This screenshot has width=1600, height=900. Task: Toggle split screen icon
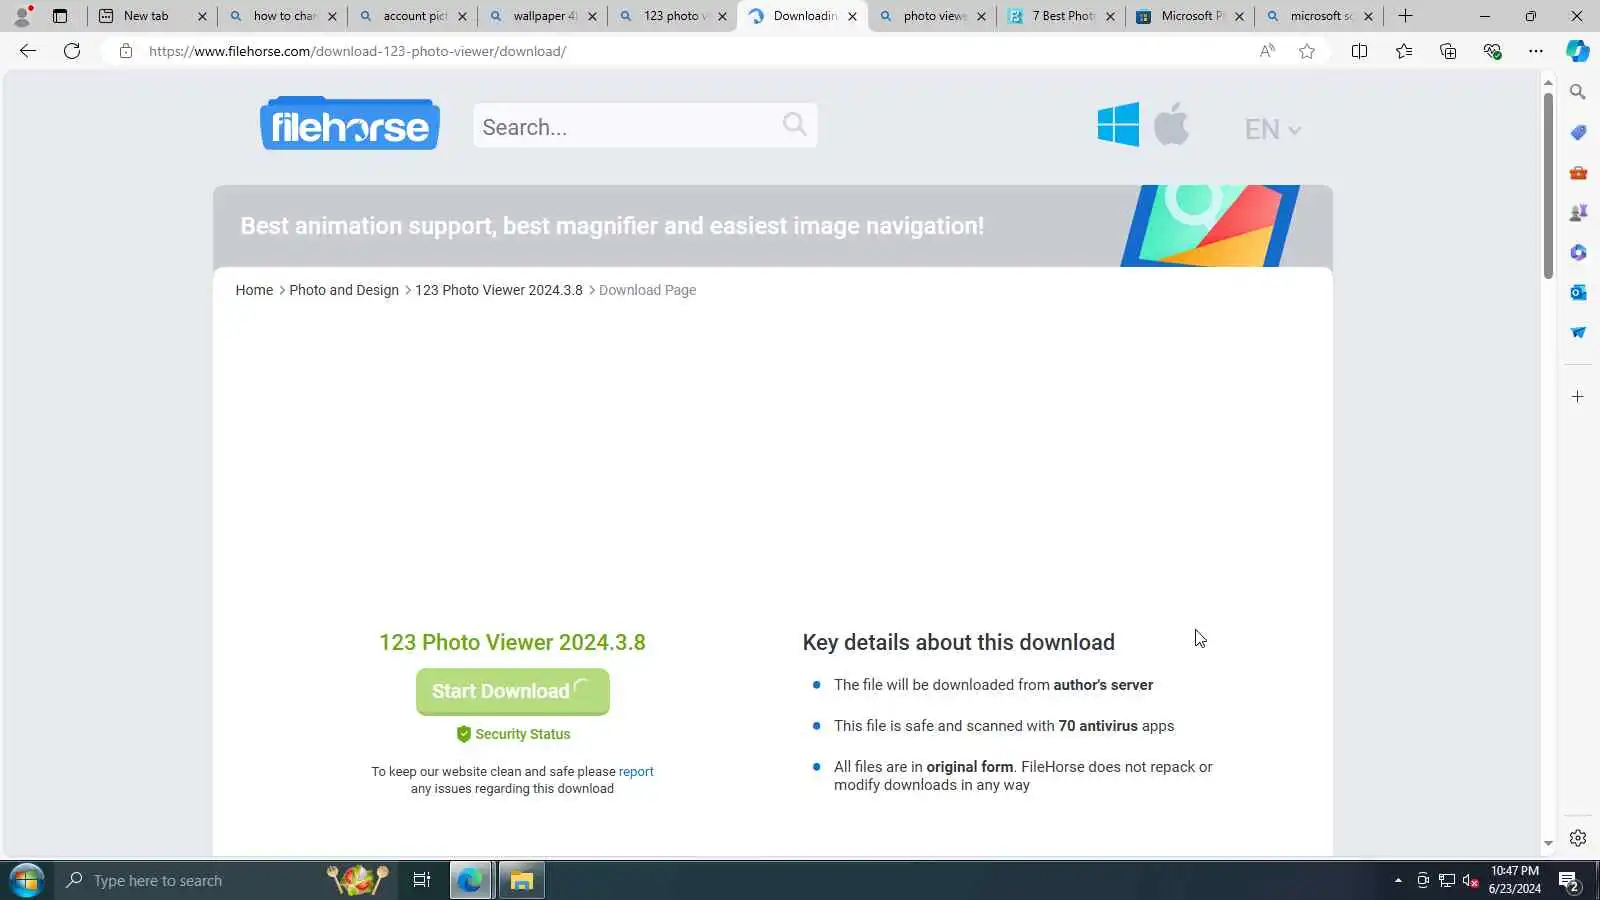pos(1359,51)
